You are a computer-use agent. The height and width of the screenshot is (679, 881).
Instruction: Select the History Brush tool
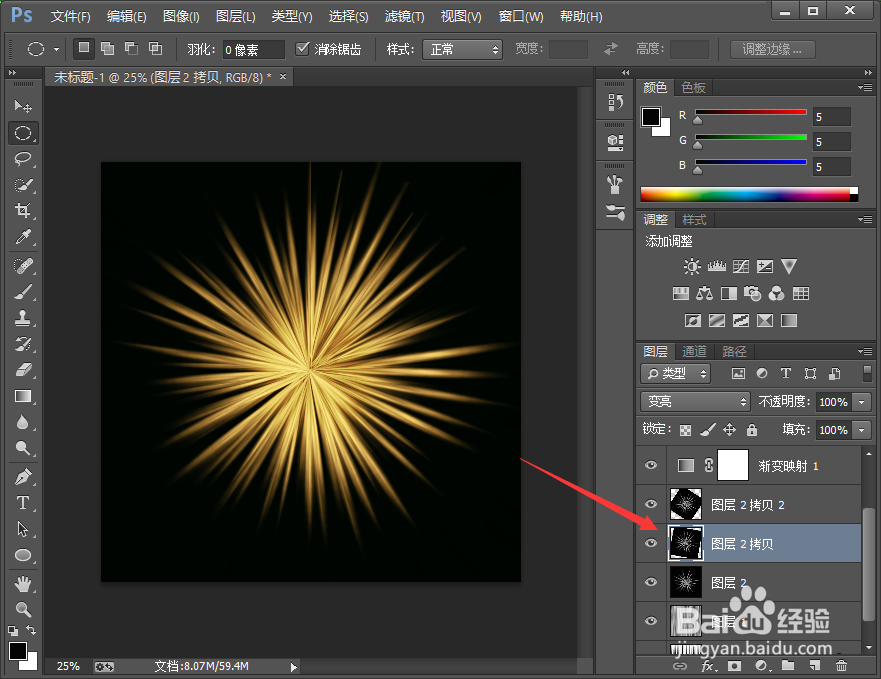(22, 344)
